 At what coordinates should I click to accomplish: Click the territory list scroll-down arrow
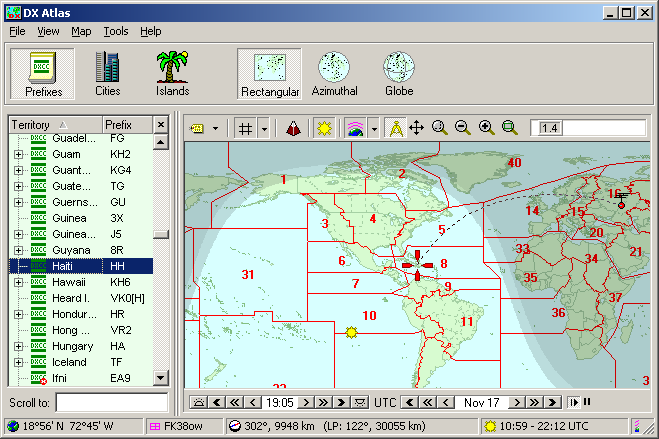[161, 378]
